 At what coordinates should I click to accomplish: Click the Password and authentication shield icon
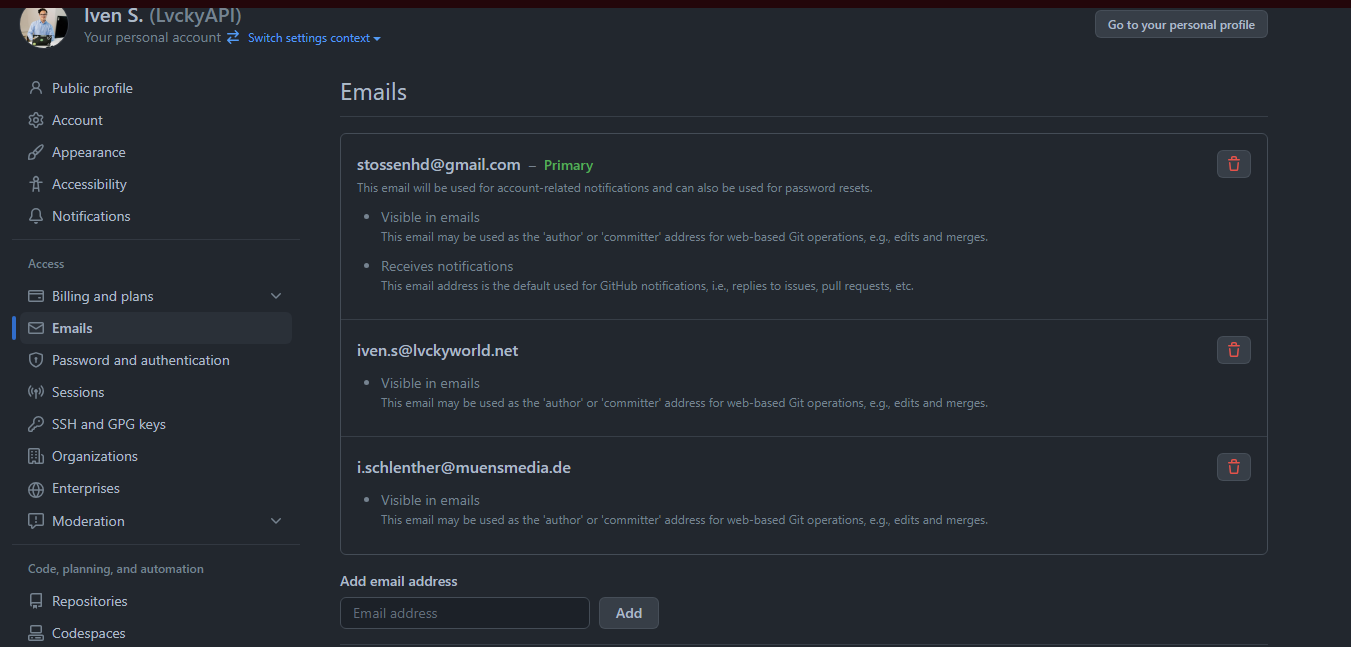coord(36,360)
